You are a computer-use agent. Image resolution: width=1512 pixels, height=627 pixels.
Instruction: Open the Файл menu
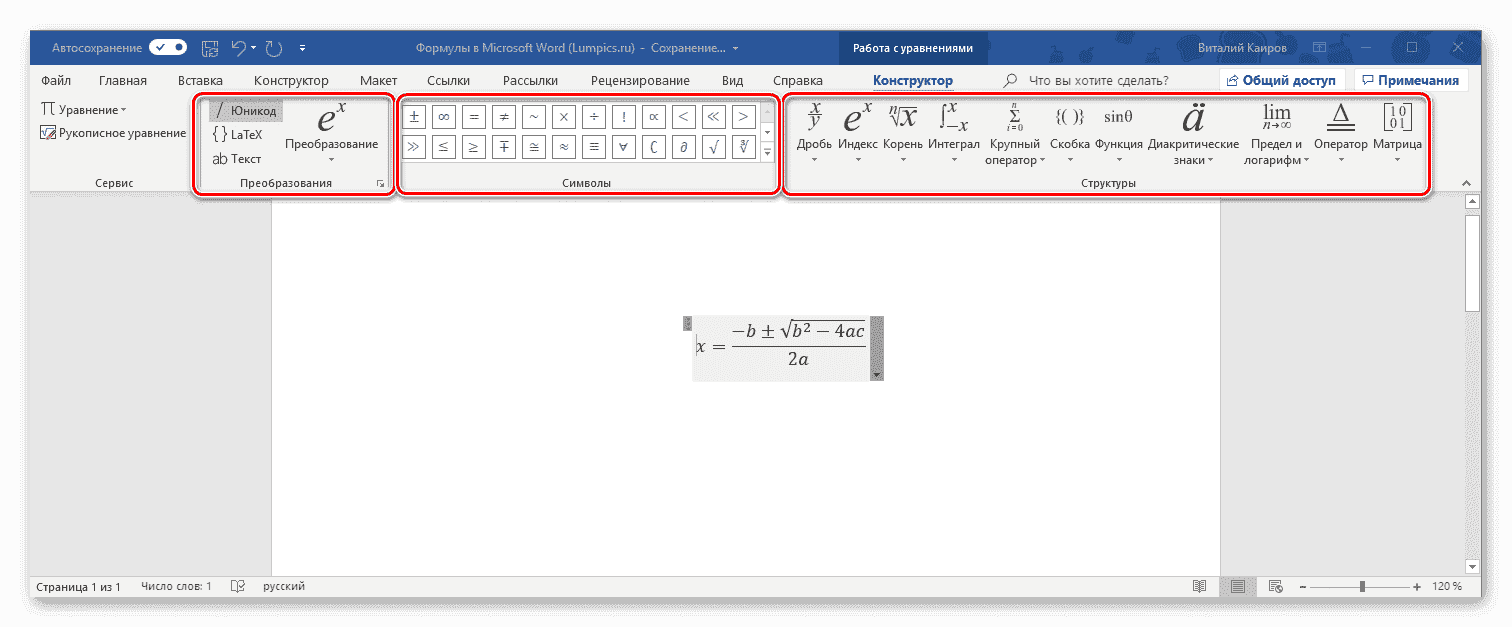click(x=55, y=80)
